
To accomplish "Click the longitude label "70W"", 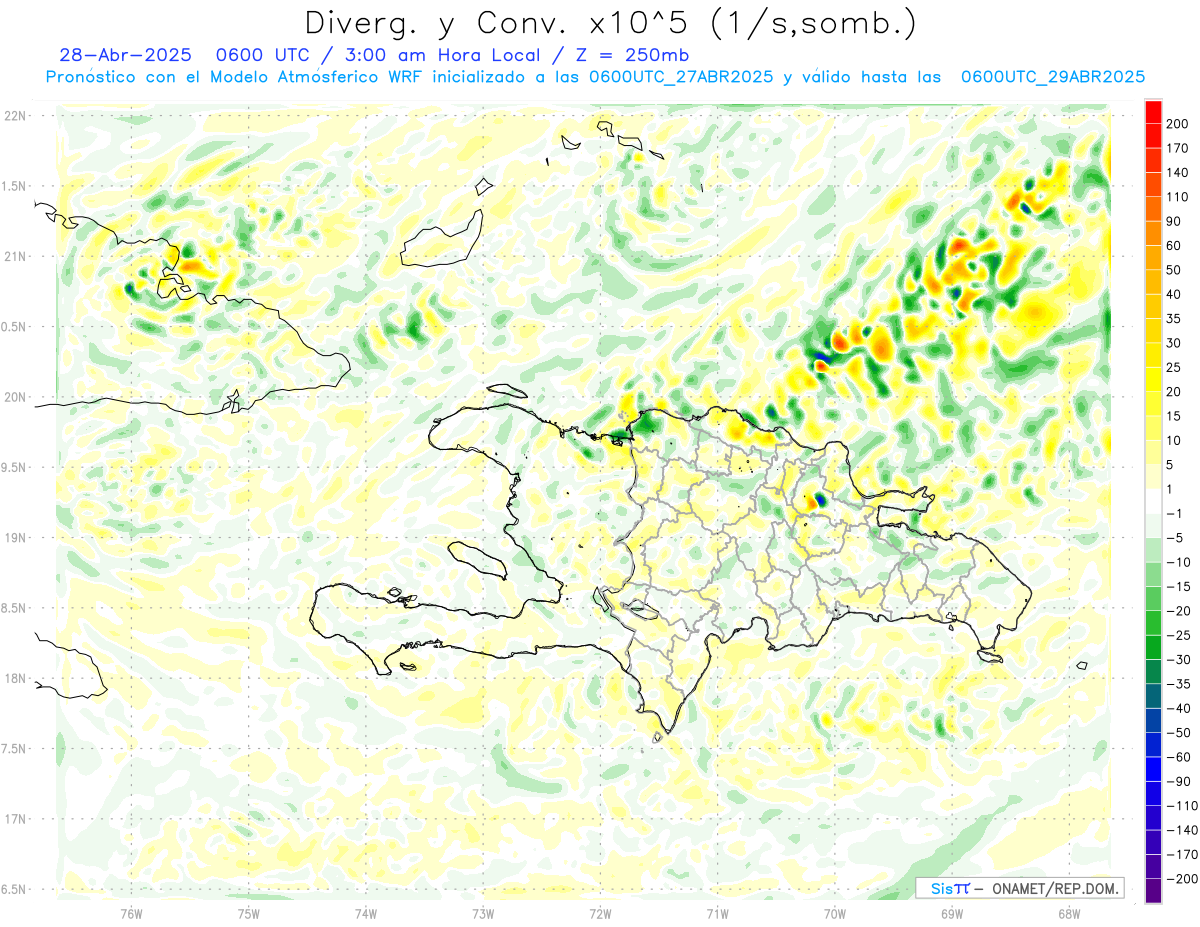I will 835,914.
